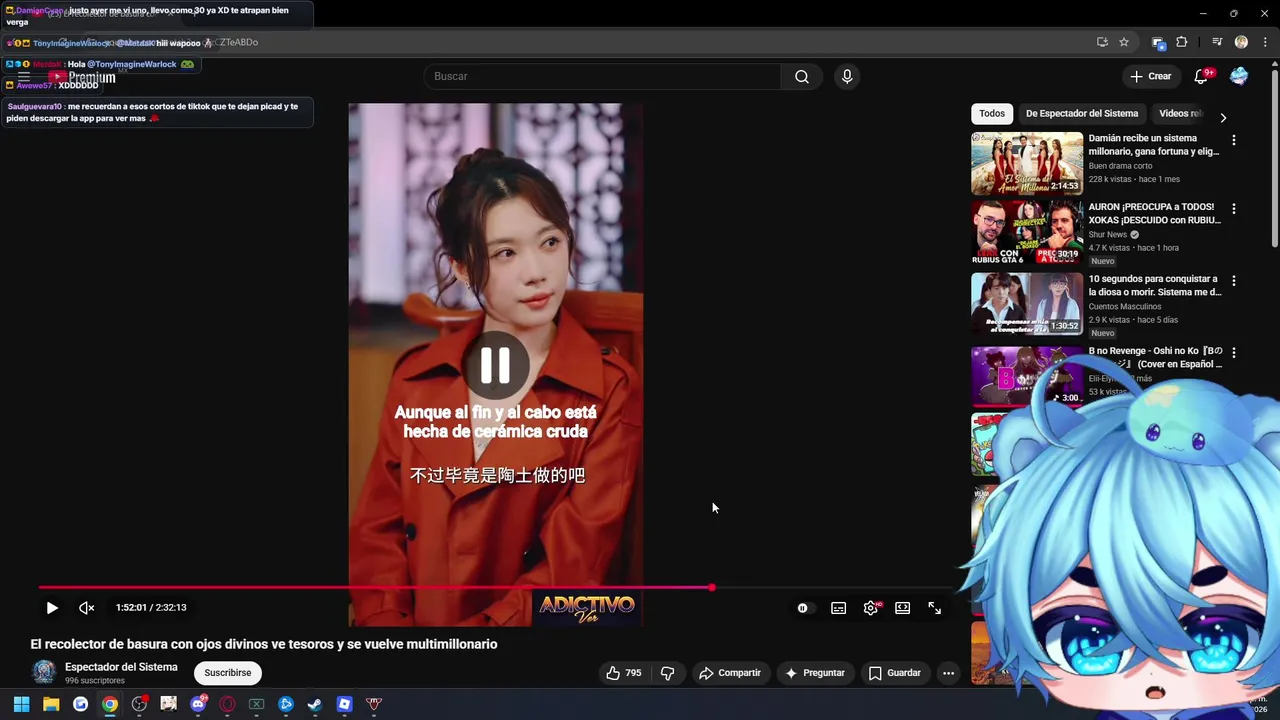Screen dimensions: 1280x720
Task: Open Damián recibe un sistema millonario thumbnail
Action: pyautogui.click(x=1027, y=163)
